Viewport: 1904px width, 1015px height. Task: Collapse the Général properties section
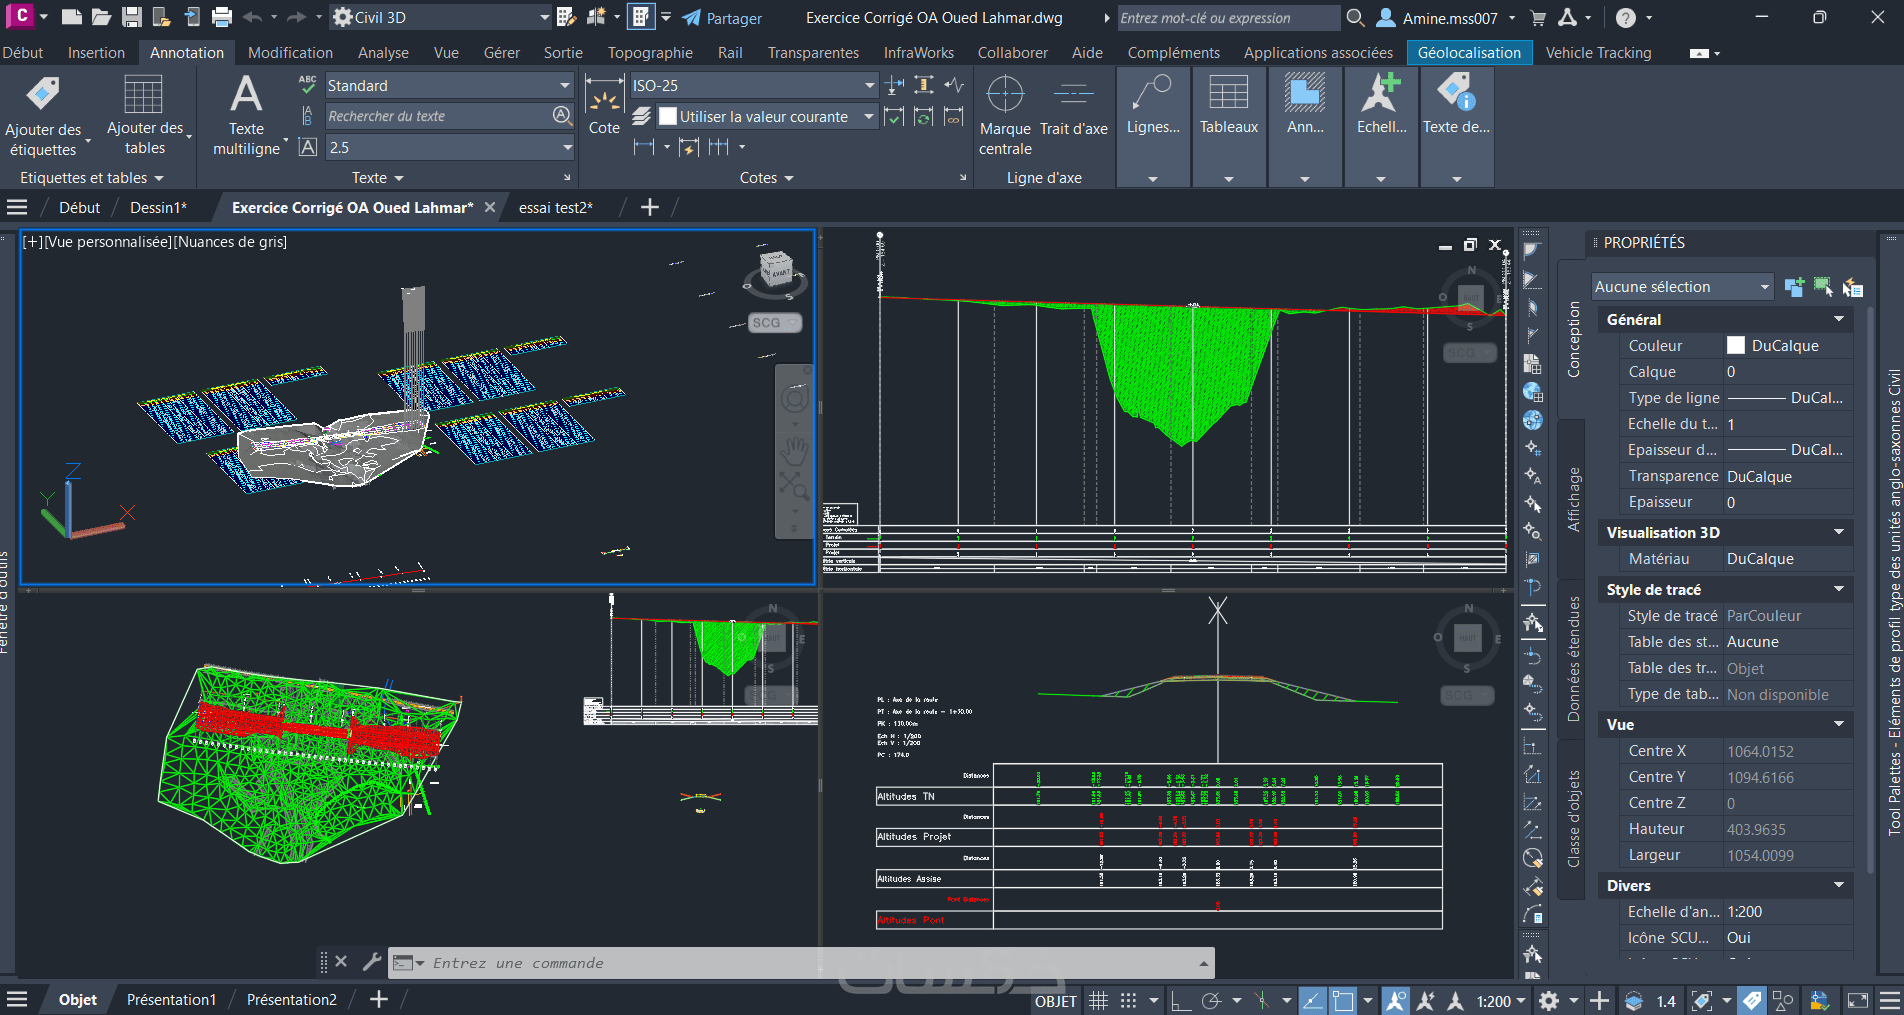1838,319
